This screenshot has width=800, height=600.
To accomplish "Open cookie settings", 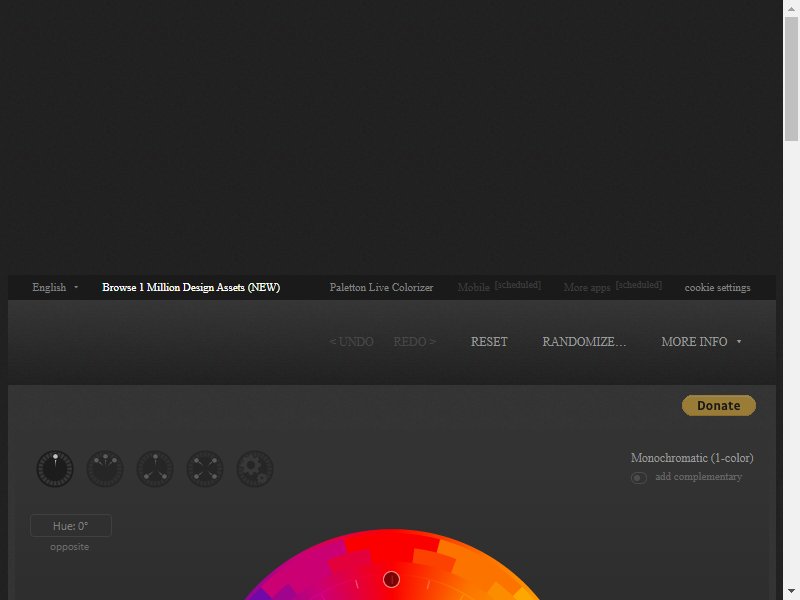I will 717,287.
